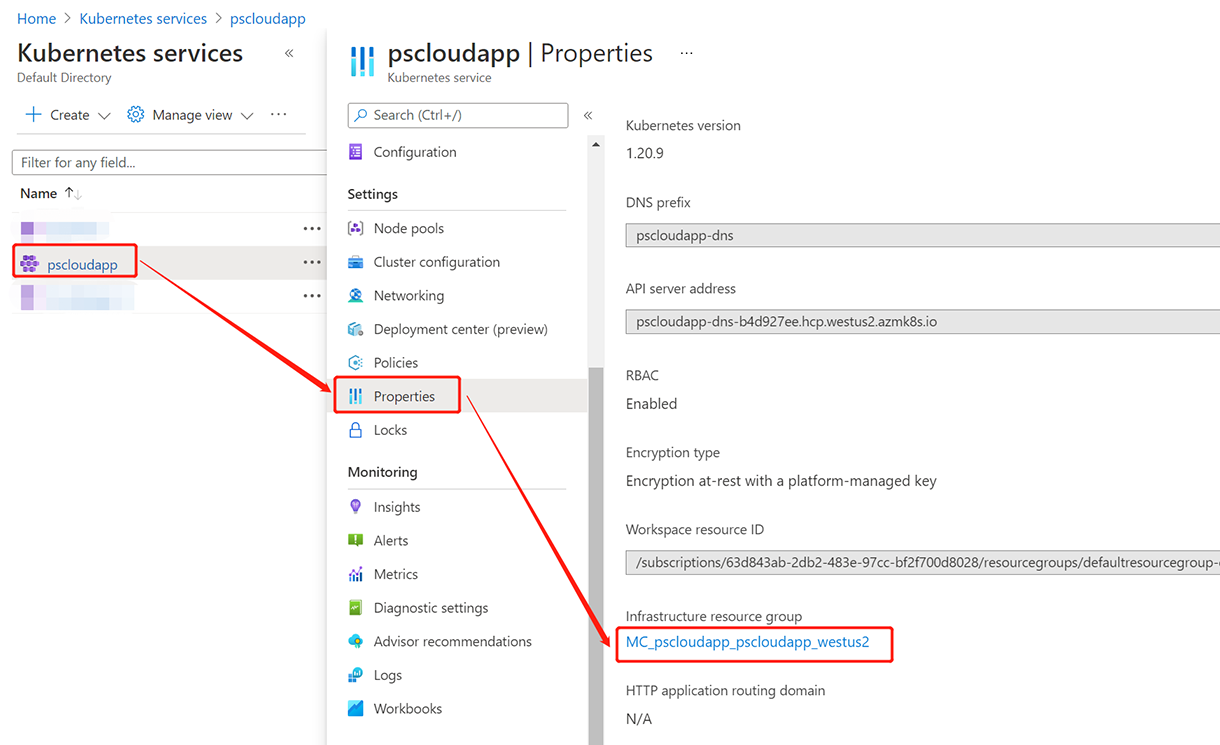Collapse the Kubernetes services list panel
Screen dimensions: 1220x745
point(289,53)
